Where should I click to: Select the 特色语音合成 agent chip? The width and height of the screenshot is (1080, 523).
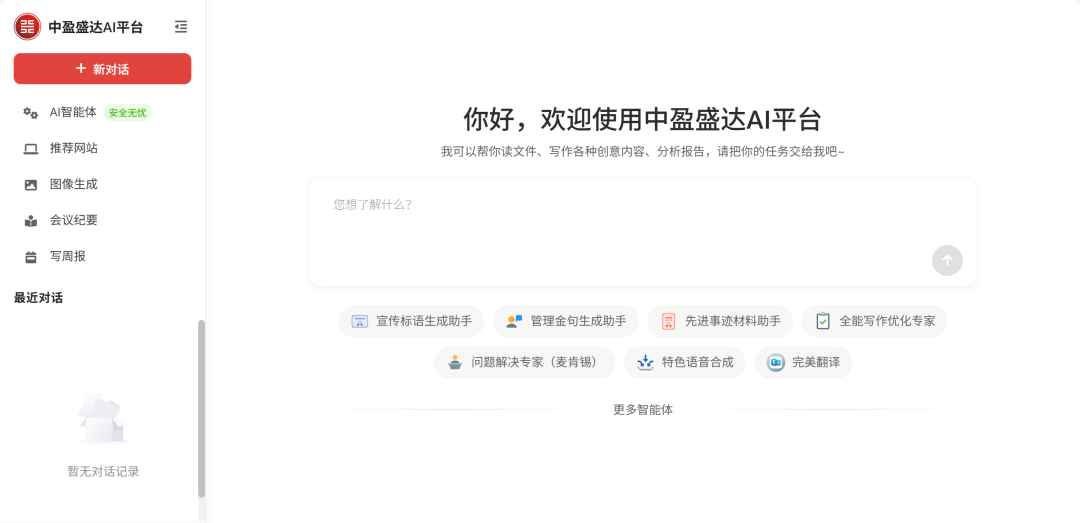click(x=685, y=362)
